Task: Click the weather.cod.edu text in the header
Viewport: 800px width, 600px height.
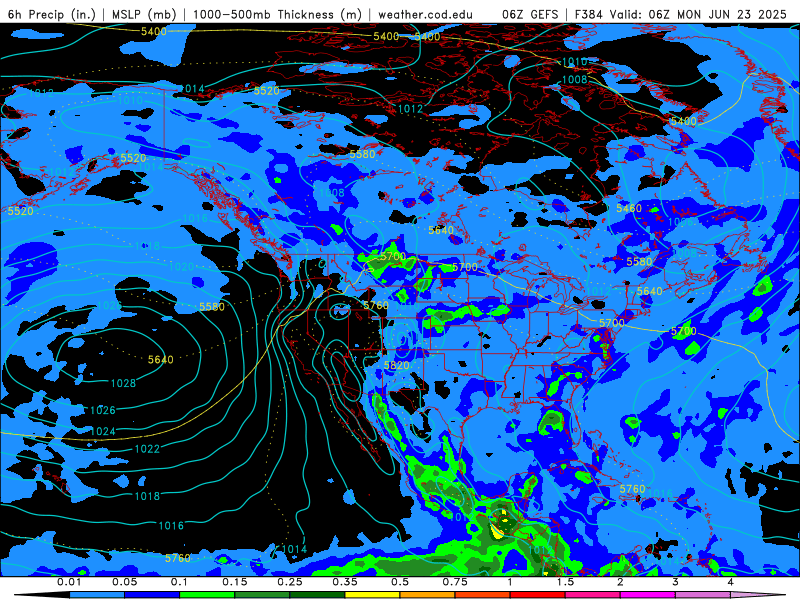Action: coord(425,14)
